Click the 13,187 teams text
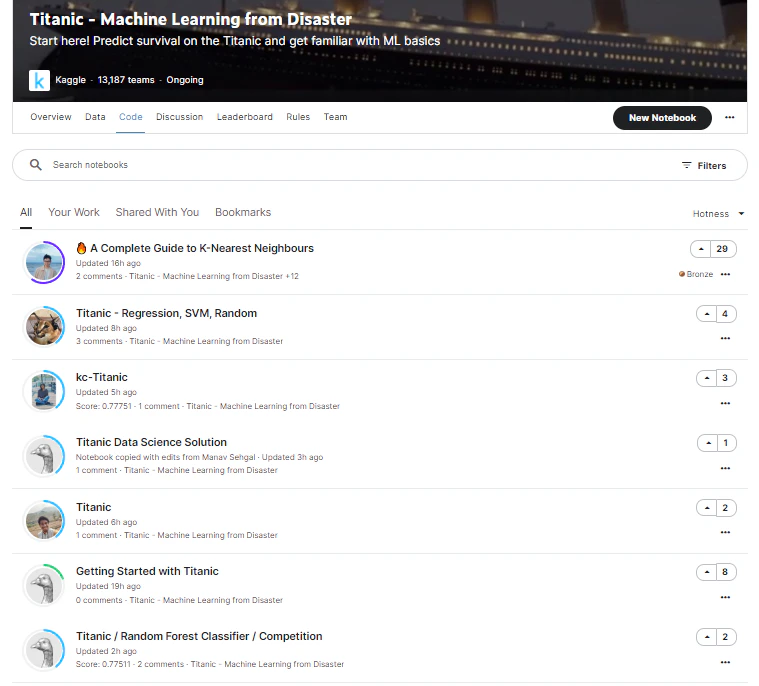Screen dimensions: 759x686 (126, 80)
